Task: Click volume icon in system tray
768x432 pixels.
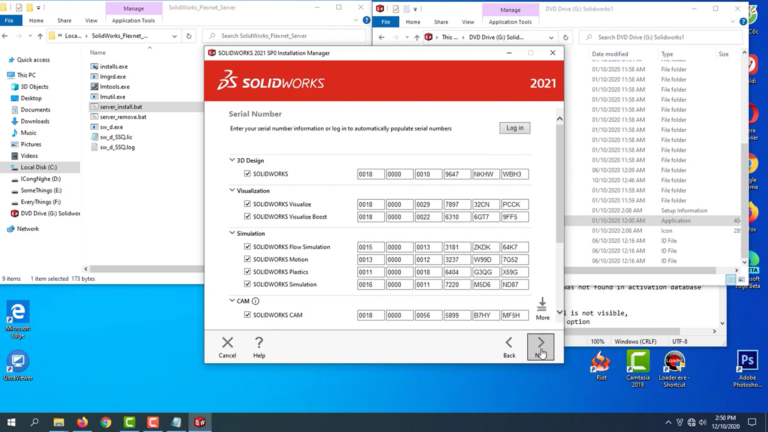Action: coord(703,422)
